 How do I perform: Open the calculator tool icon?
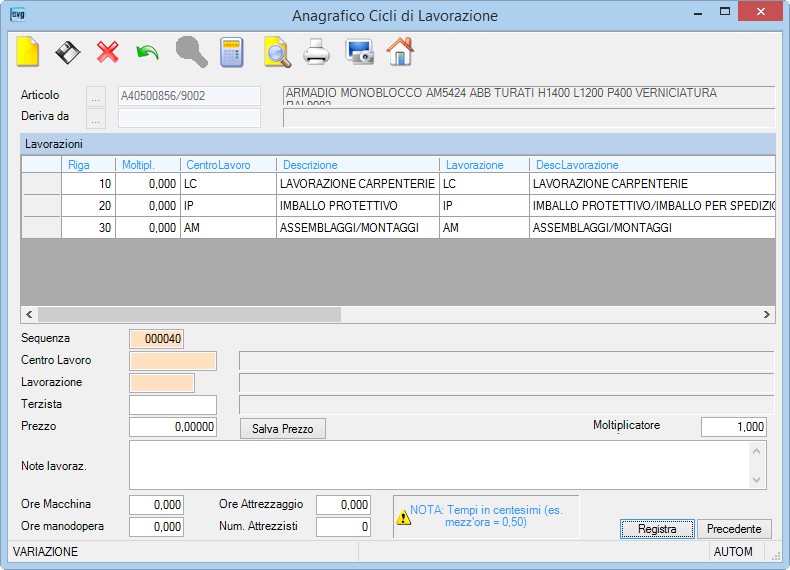pyautogui.click(x=232, y=52)
